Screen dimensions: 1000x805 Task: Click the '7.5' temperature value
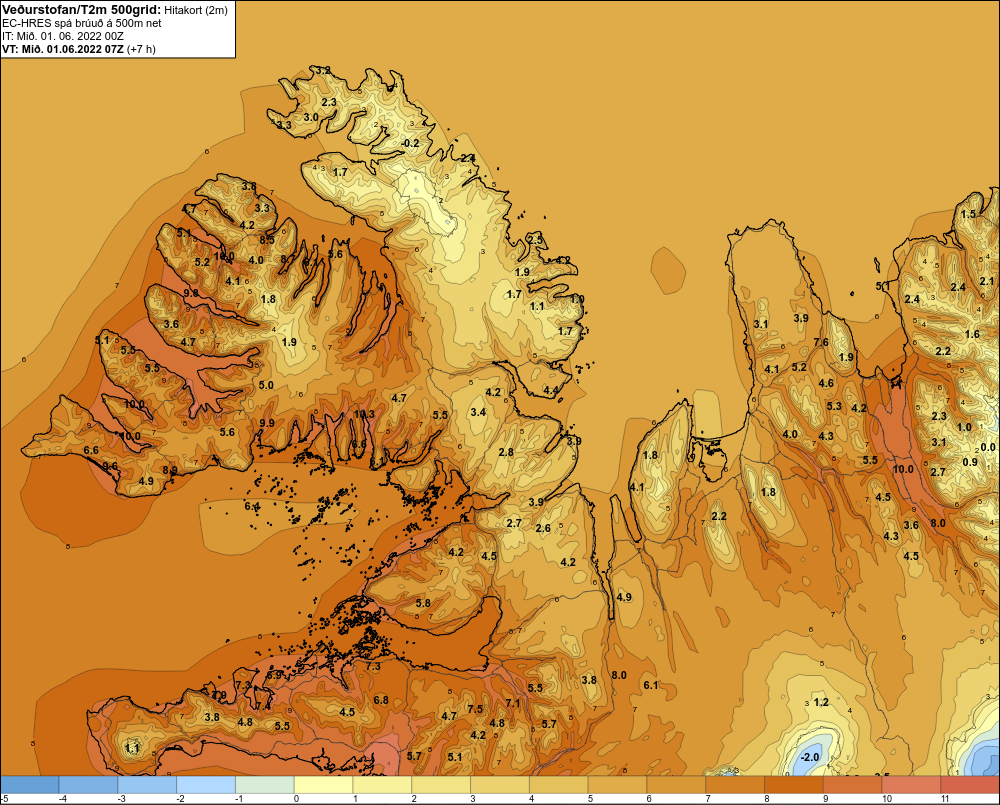475,709
